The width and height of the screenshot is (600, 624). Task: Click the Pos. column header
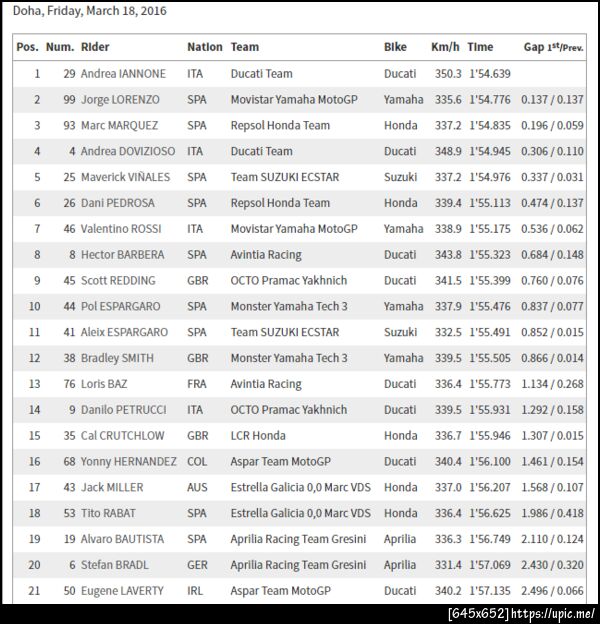click(27, 47)
